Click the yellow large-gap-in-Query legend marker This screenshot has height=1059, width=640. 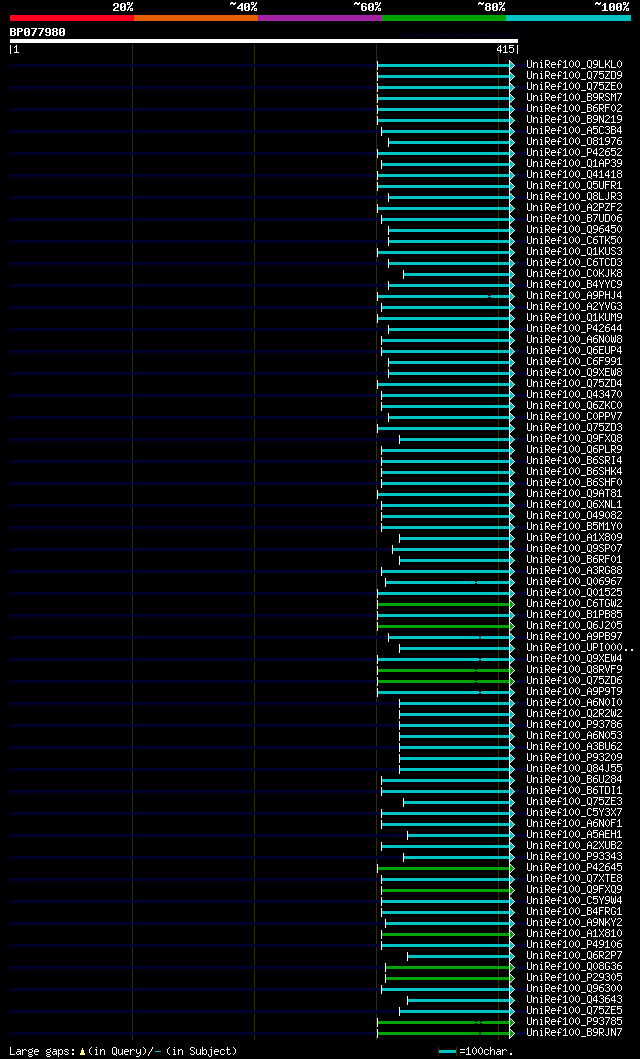(x=82, y=1052)
